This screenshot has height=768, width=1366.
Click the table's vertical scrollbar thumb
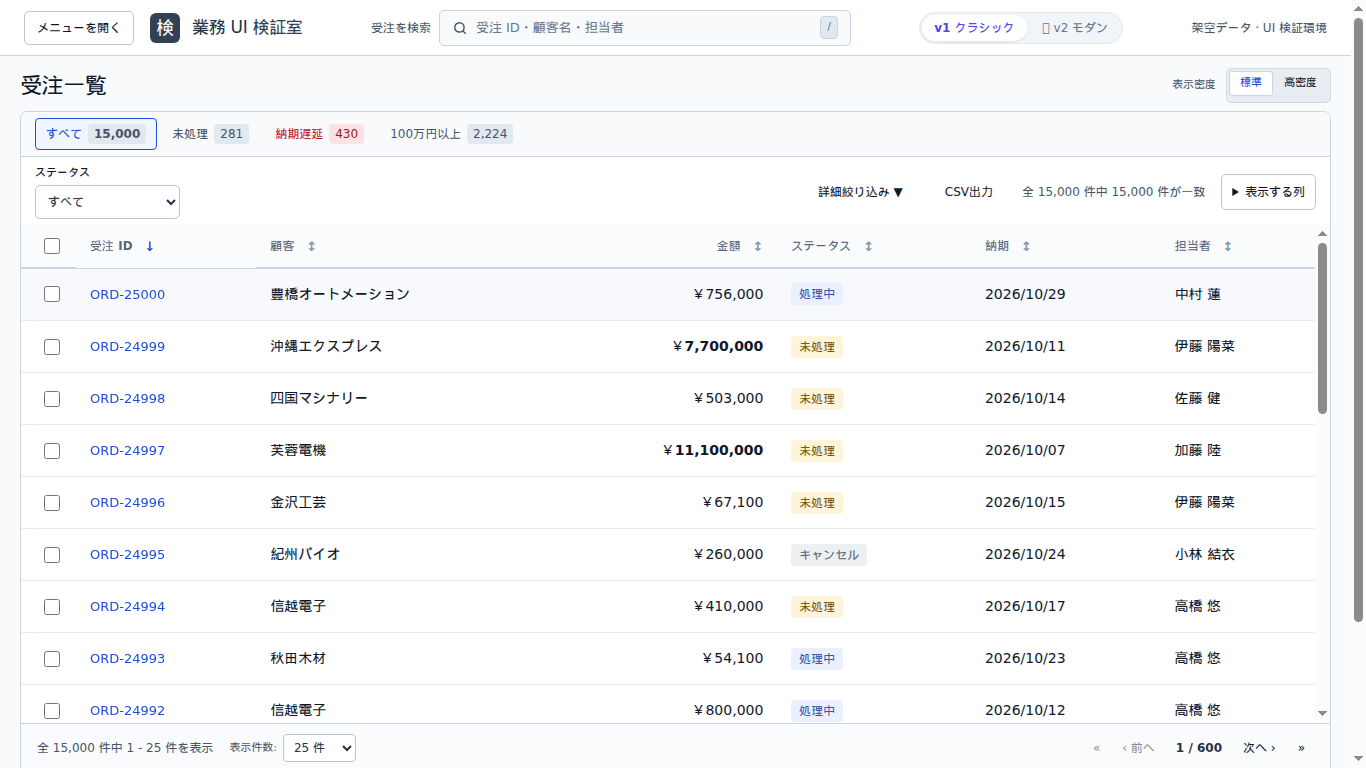[1322, 328]
